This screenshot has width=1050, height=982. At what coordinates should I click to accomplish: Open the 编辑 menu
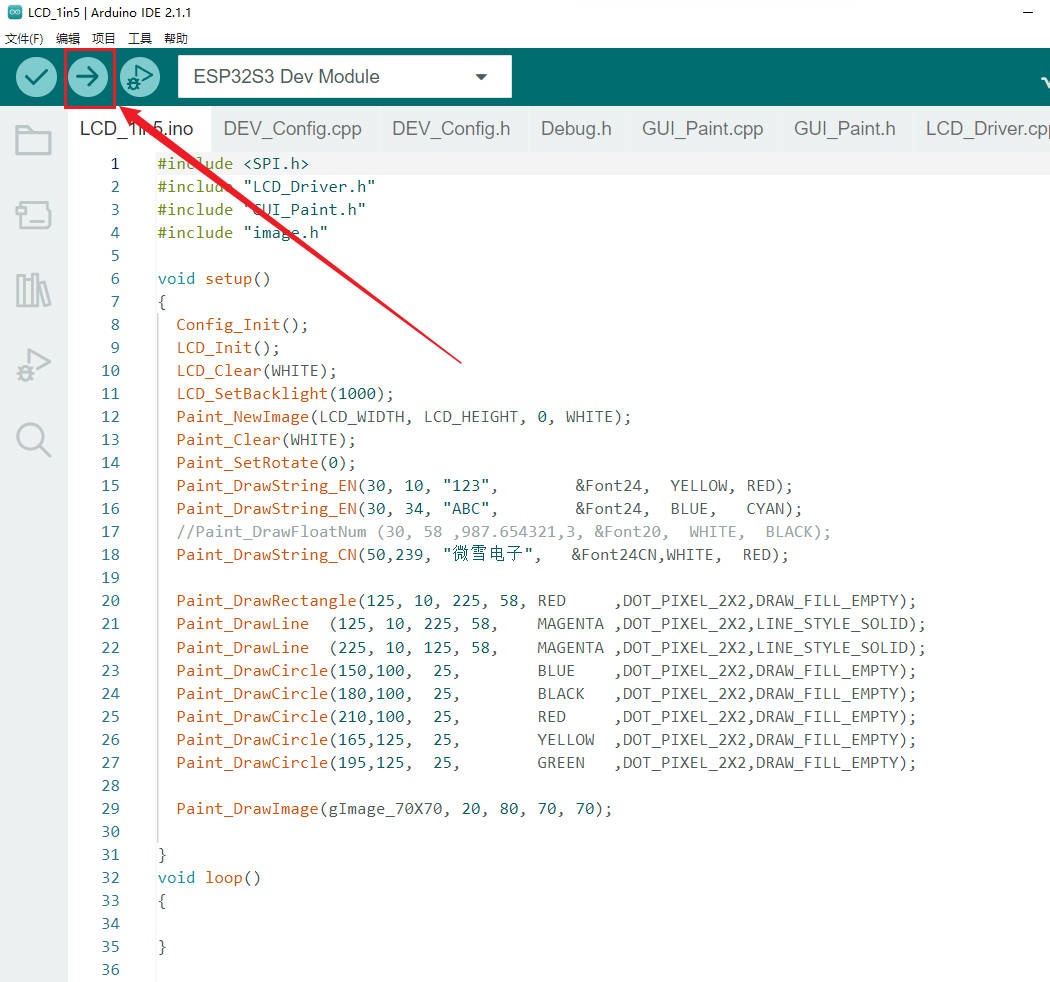pyautogui.click(x=68, y=39)
